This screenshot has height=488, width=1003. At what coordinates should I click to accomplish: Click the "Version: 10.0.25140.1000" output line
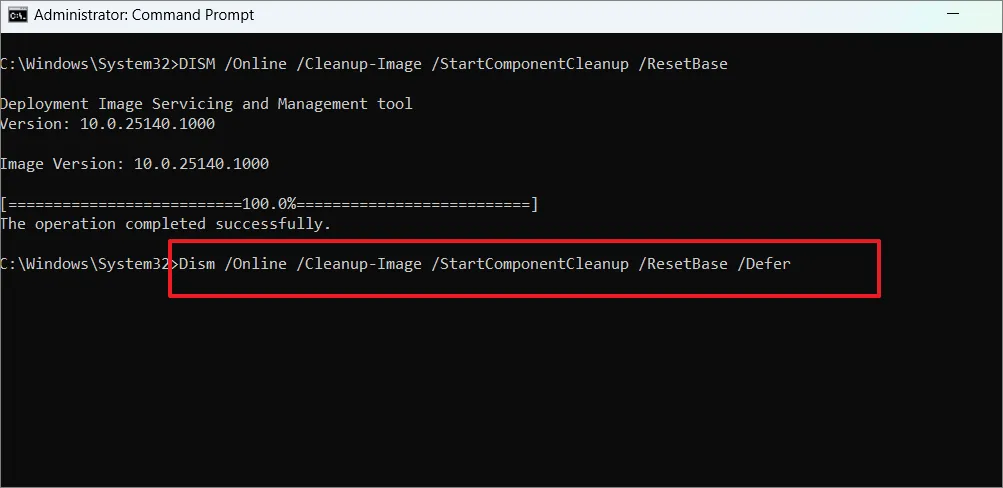(x=107, y=124)
